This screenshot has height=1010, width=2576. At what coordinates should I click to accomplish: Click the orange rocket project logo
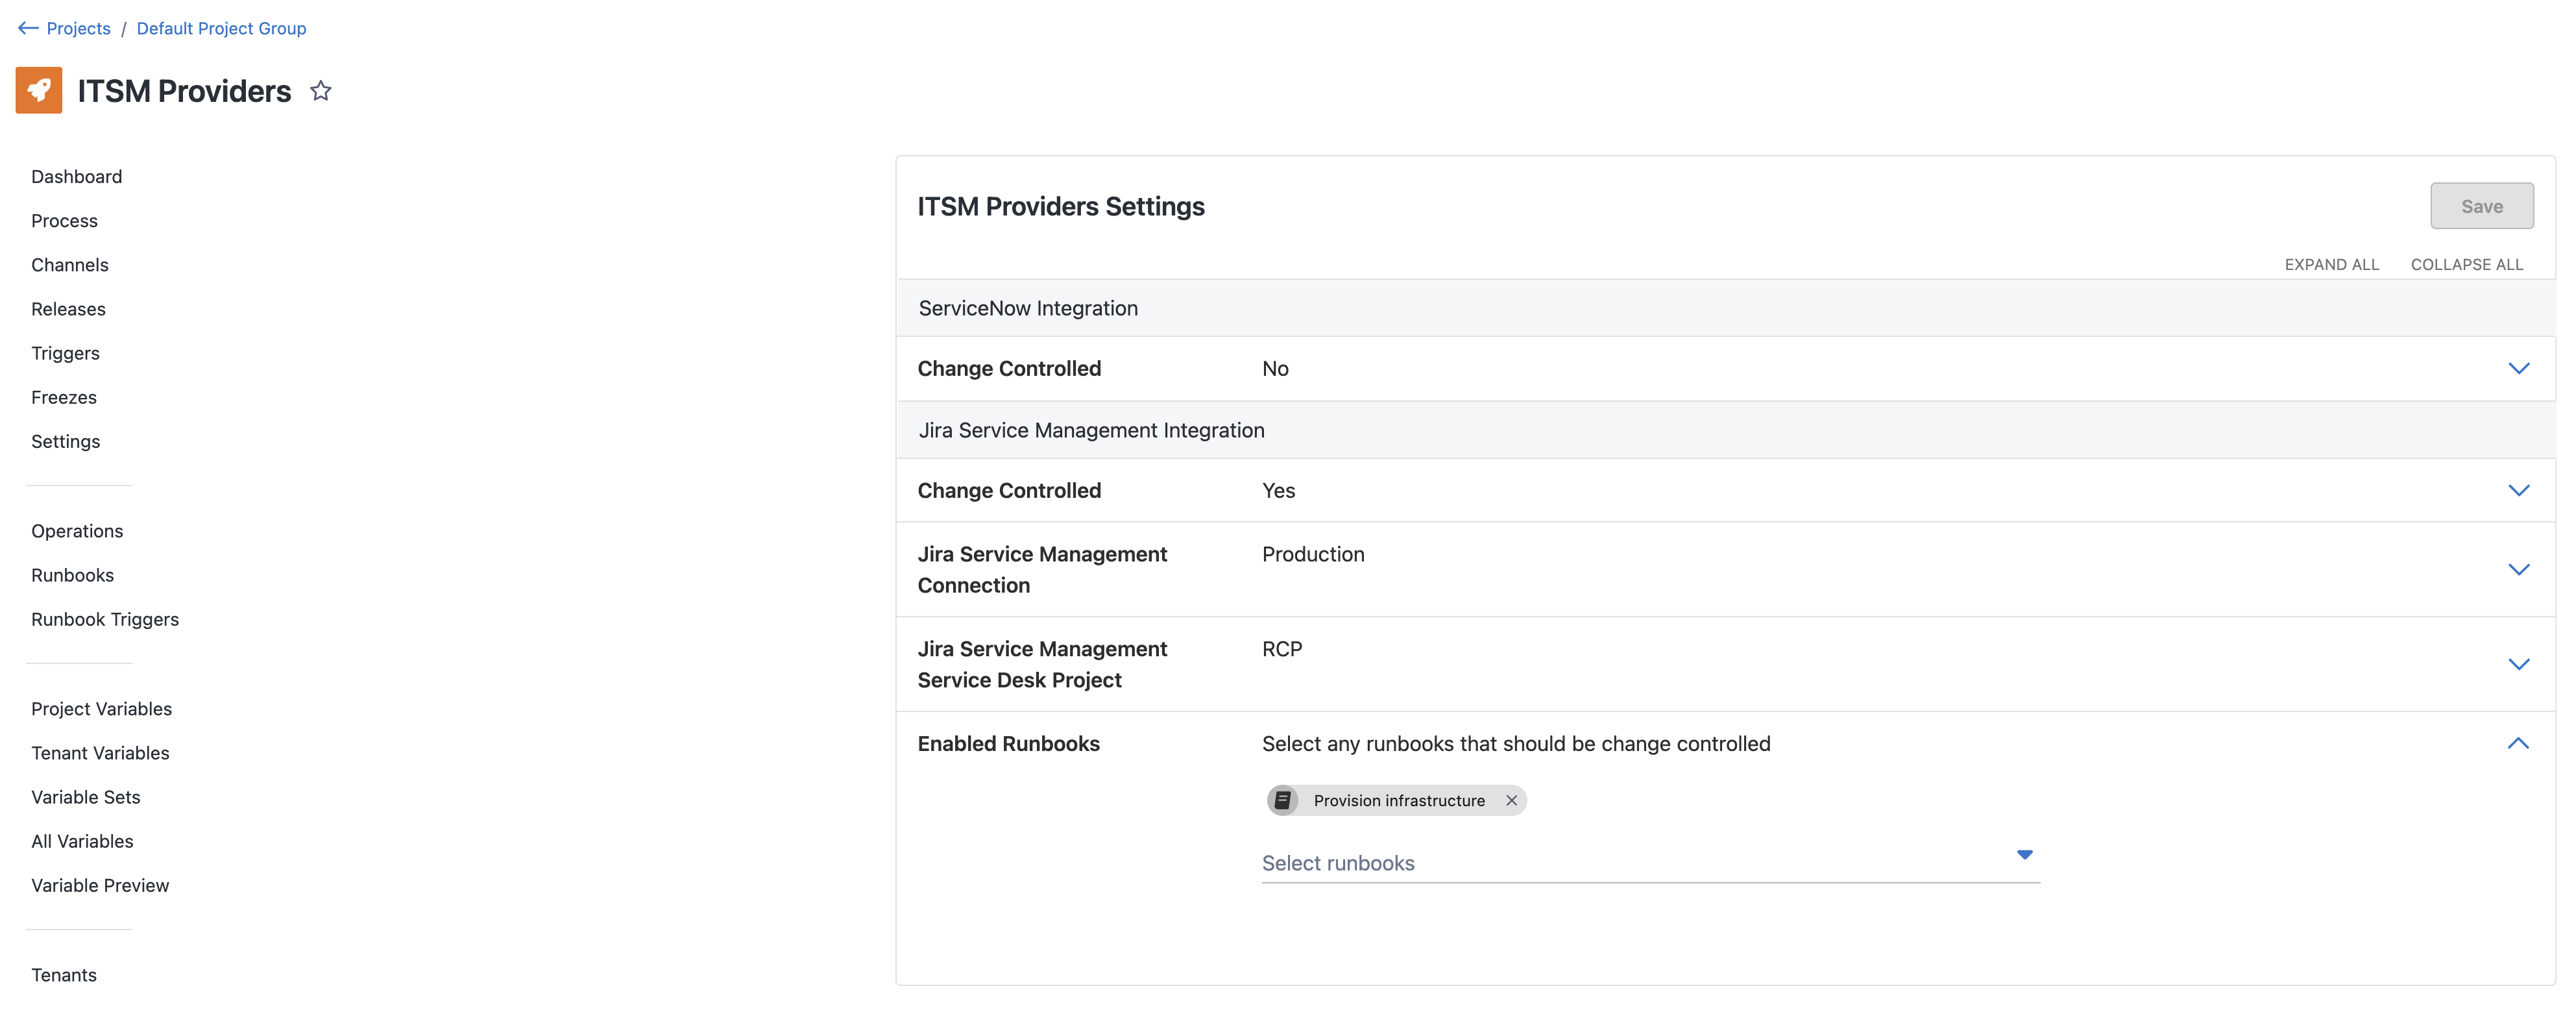point(39,91)
